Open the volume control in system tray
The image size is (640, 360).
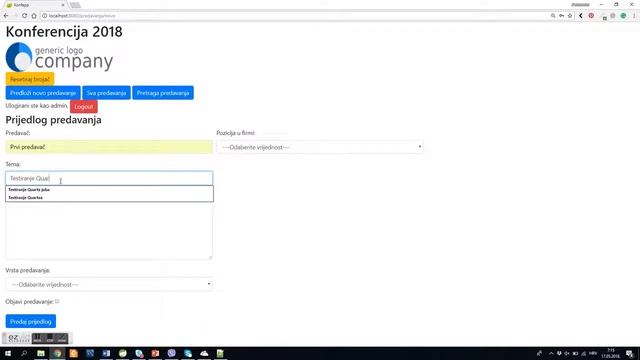pos(567,353)
